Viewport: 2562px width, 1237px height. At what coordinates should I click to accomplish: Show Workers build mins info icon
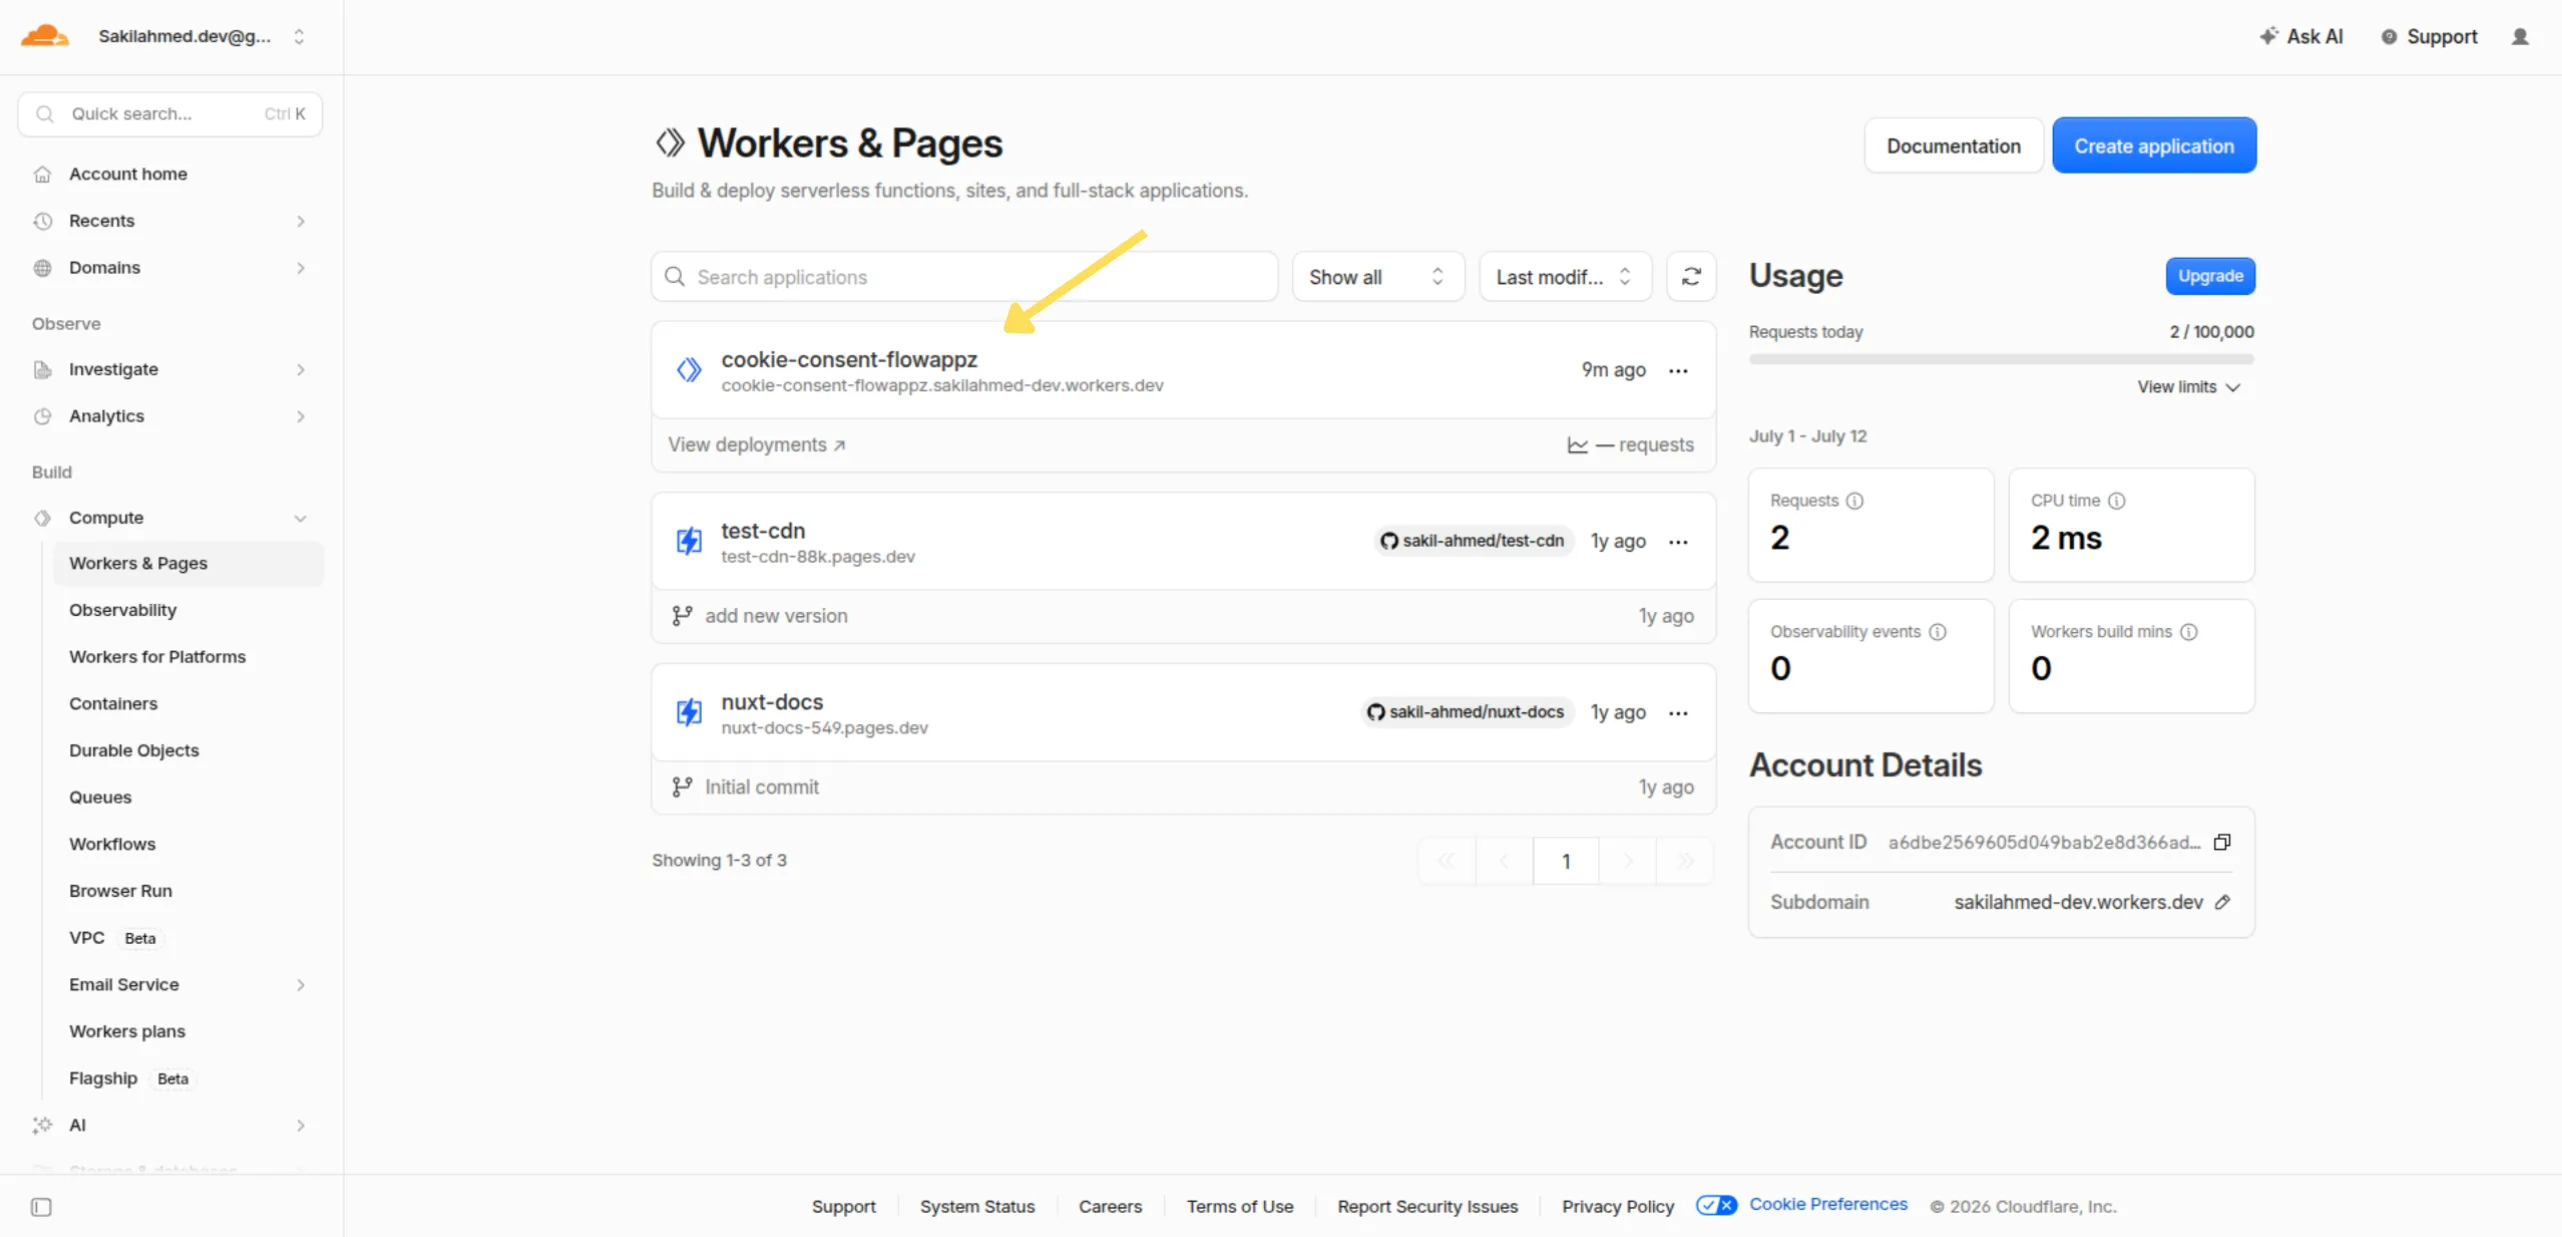click(2189, 632)
